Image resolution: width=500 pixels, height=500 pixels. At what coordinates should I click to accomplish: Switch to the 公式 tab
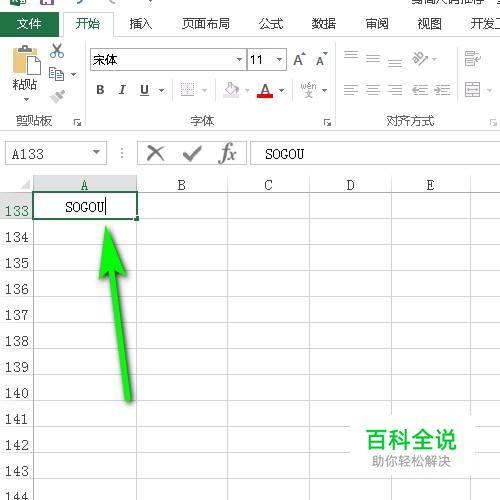click(271, 24)
